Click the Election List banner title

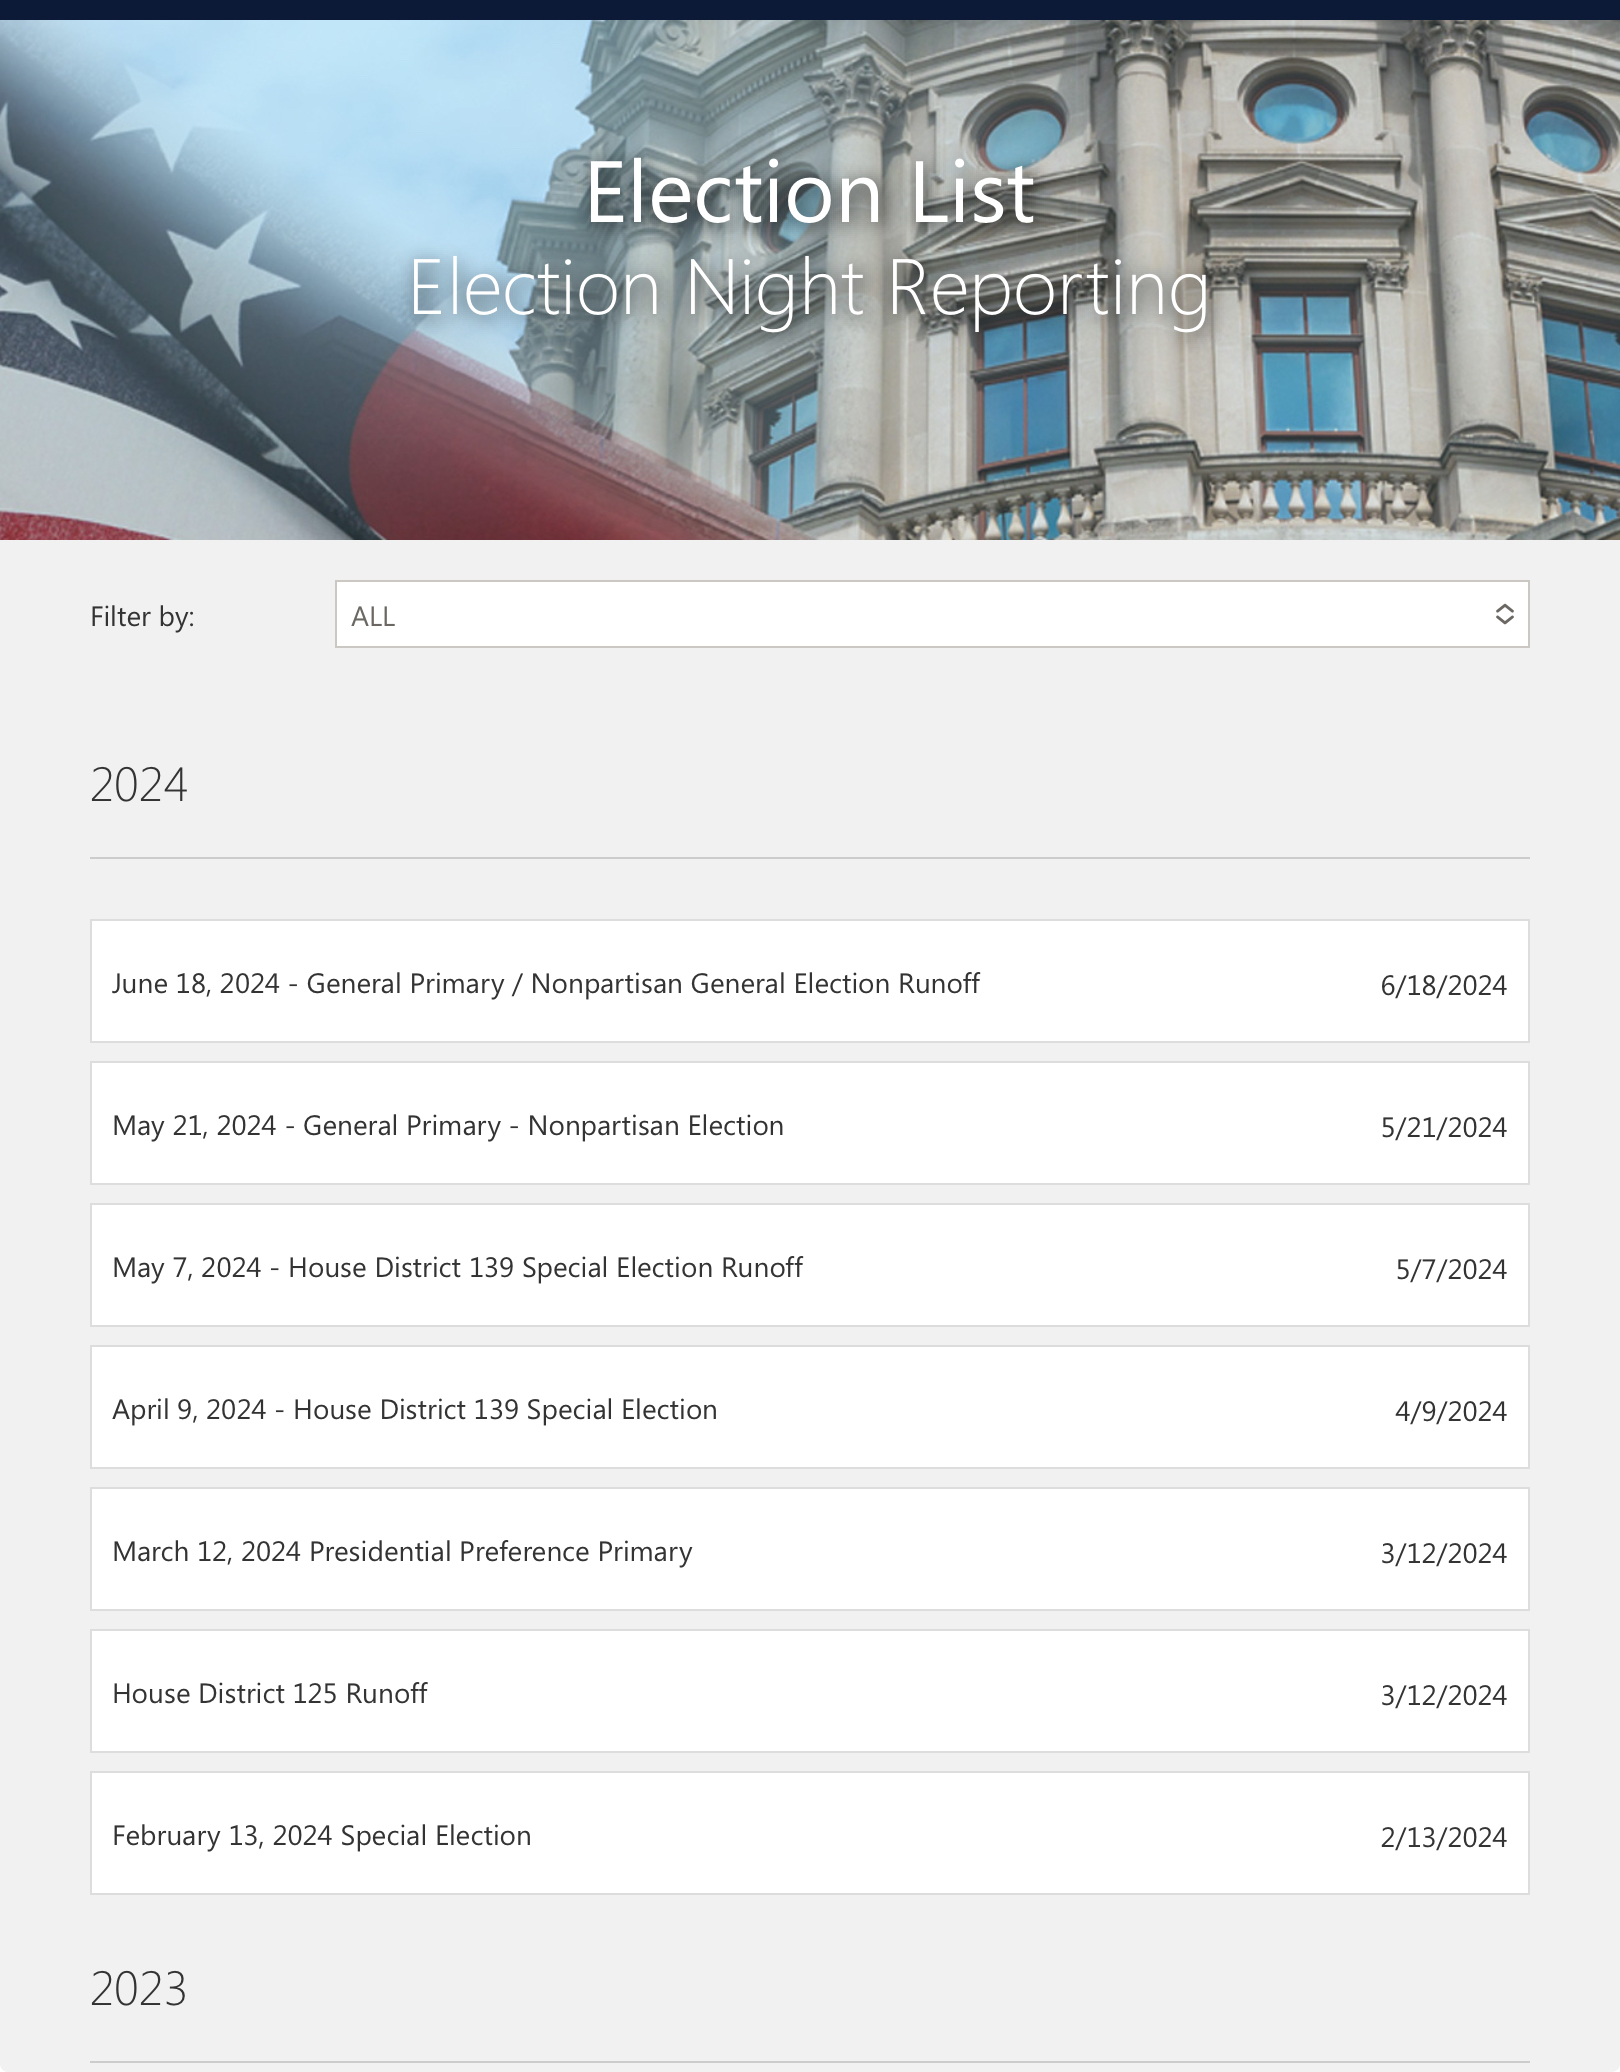click(810, 192)
